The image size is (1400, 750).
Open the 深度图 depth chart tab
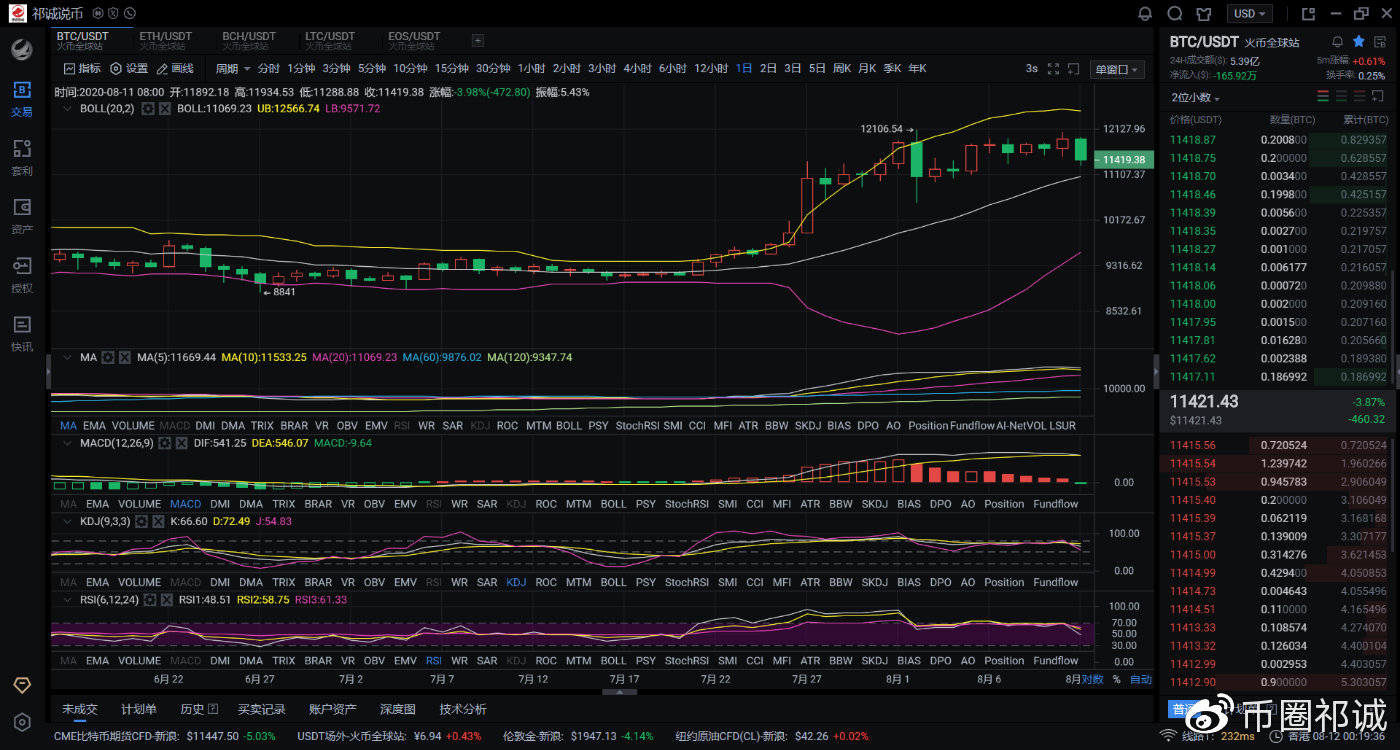397,709
